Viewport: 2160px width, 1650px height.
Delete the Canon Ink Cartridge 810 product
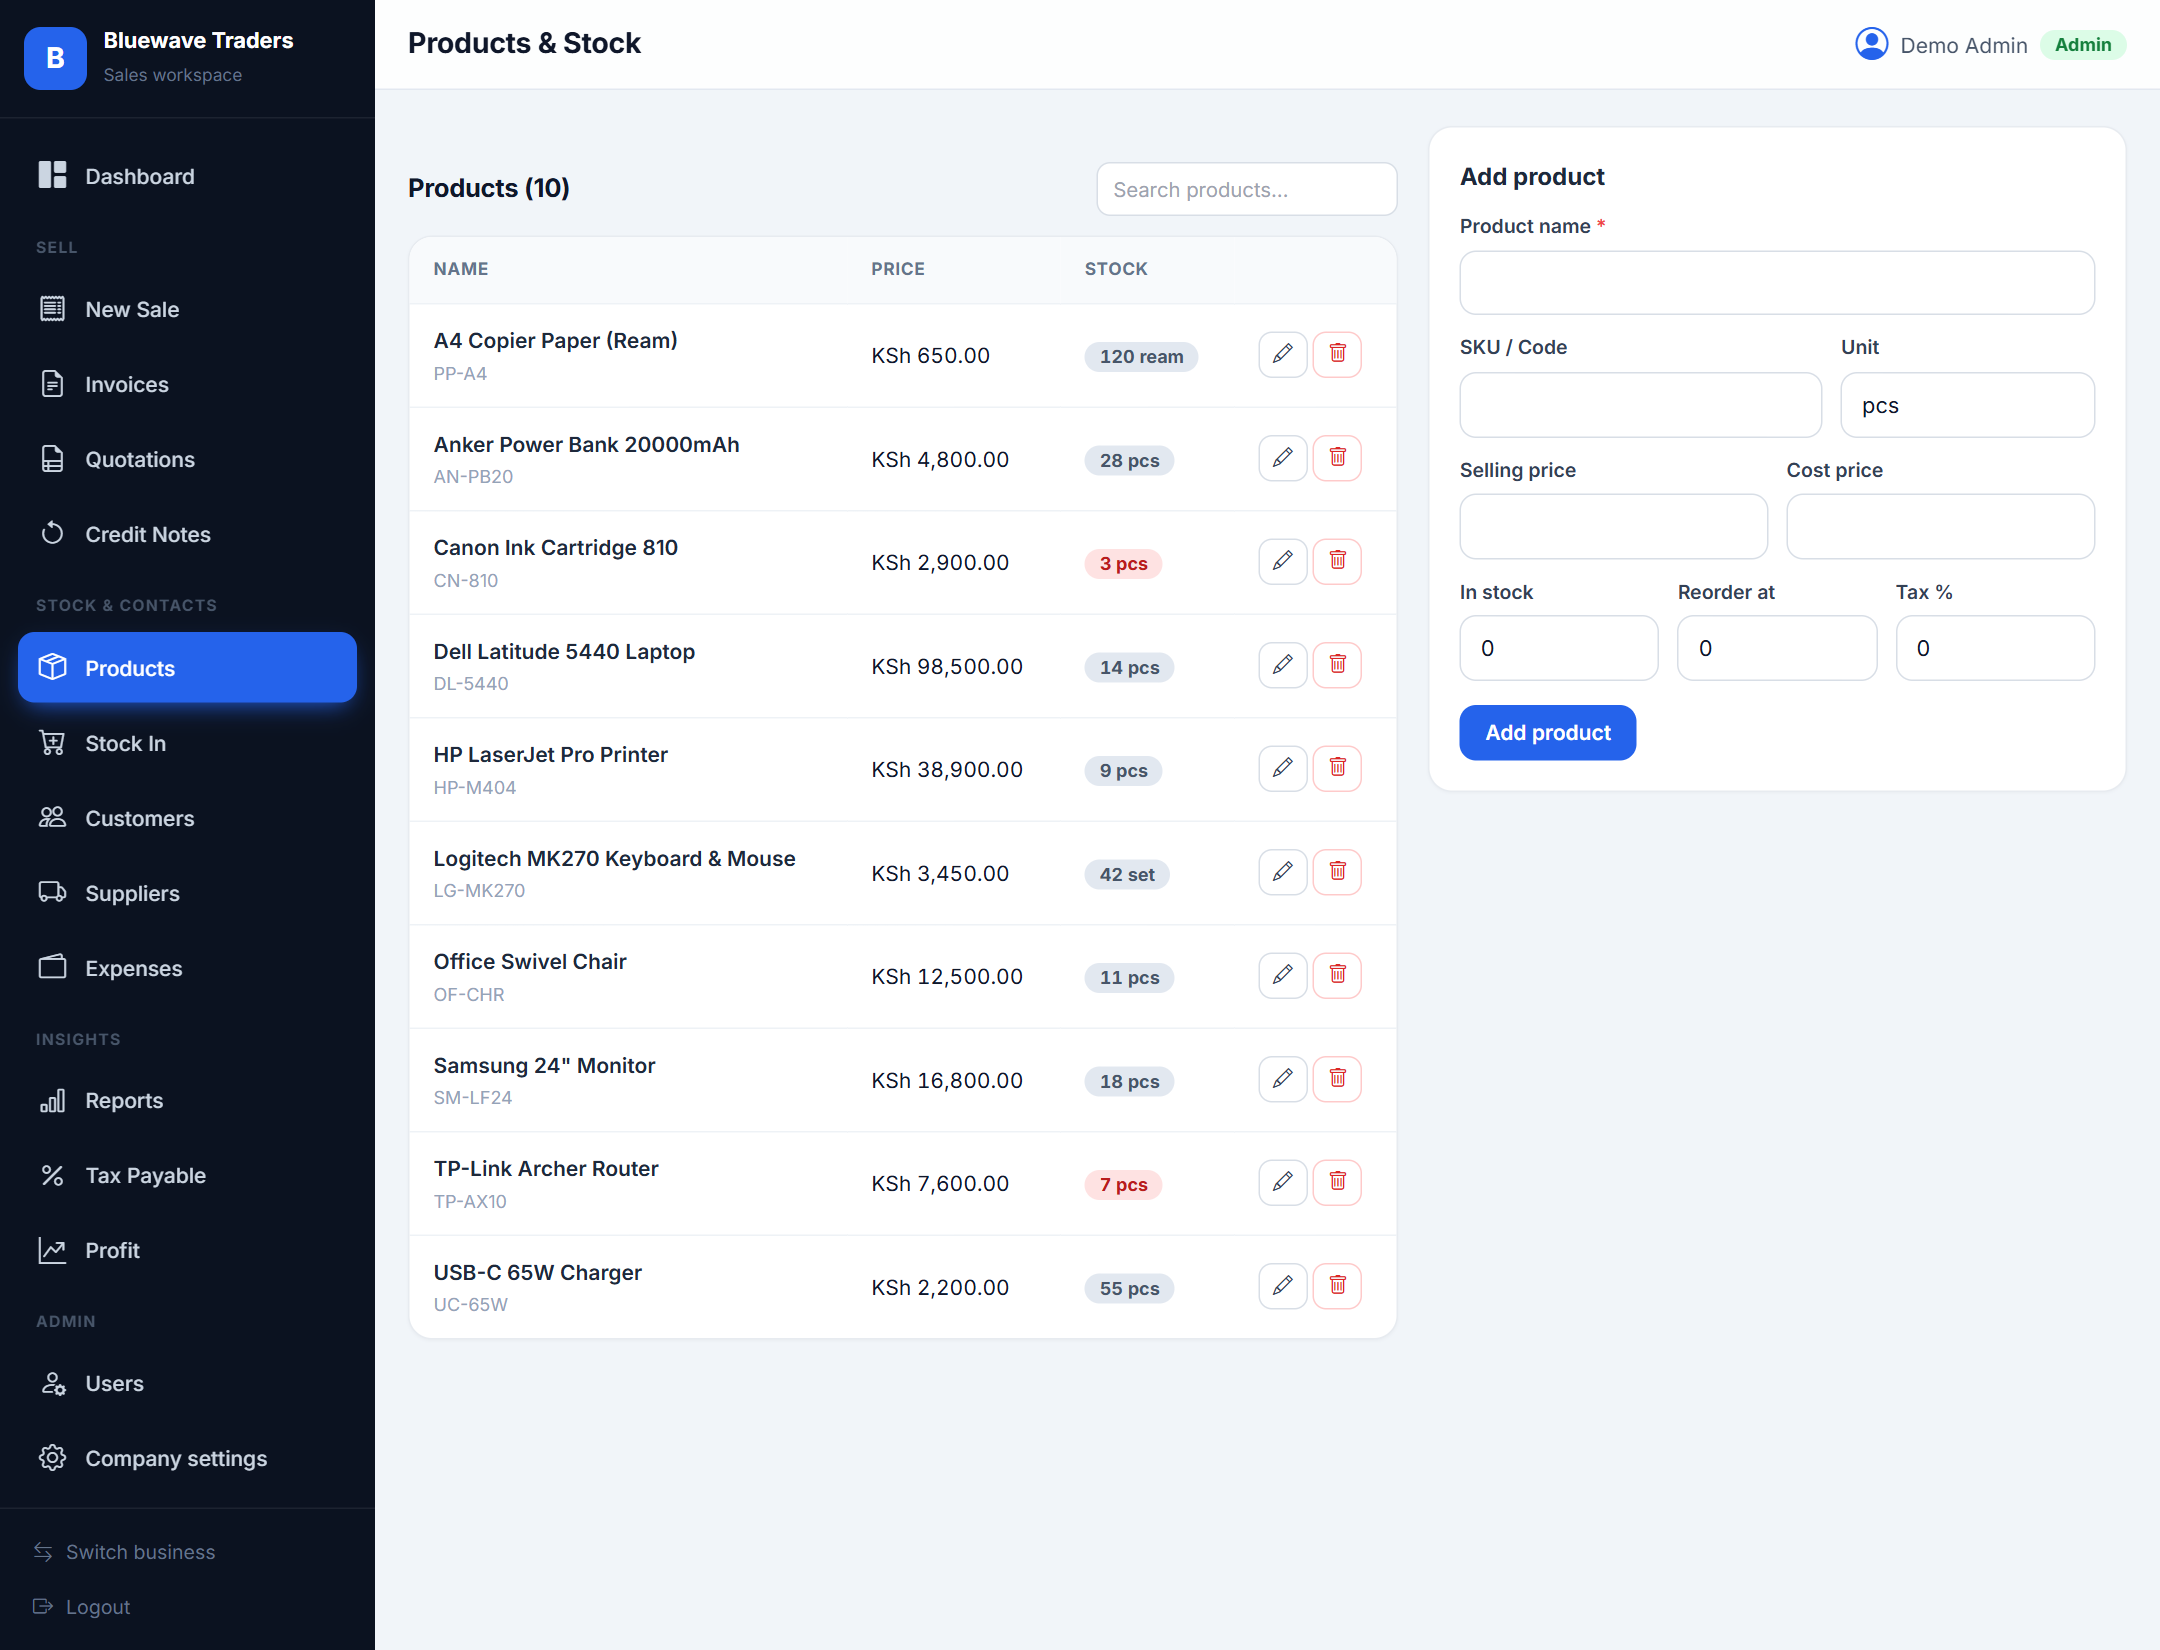pyautogui.click(x=1337, y=561)
